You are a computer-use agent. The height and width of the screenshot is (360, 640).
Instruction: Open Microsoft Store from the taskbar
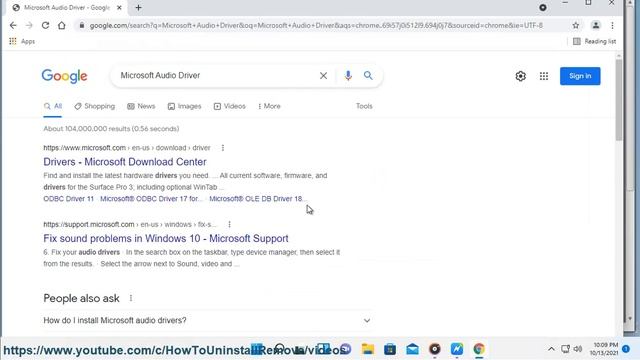[390, 349]
